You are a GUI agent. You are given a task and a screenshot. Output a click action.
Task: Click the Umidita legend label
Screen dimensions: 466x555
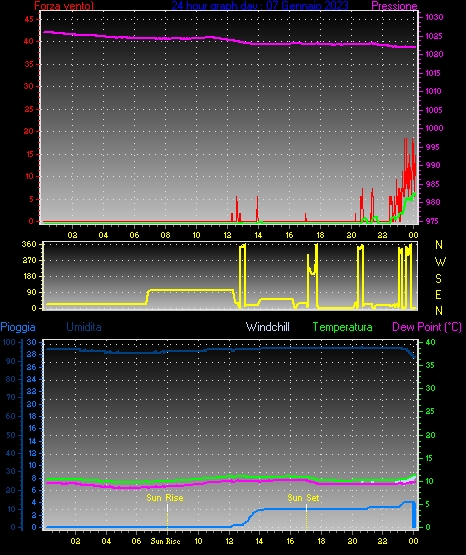click(84, 327)
